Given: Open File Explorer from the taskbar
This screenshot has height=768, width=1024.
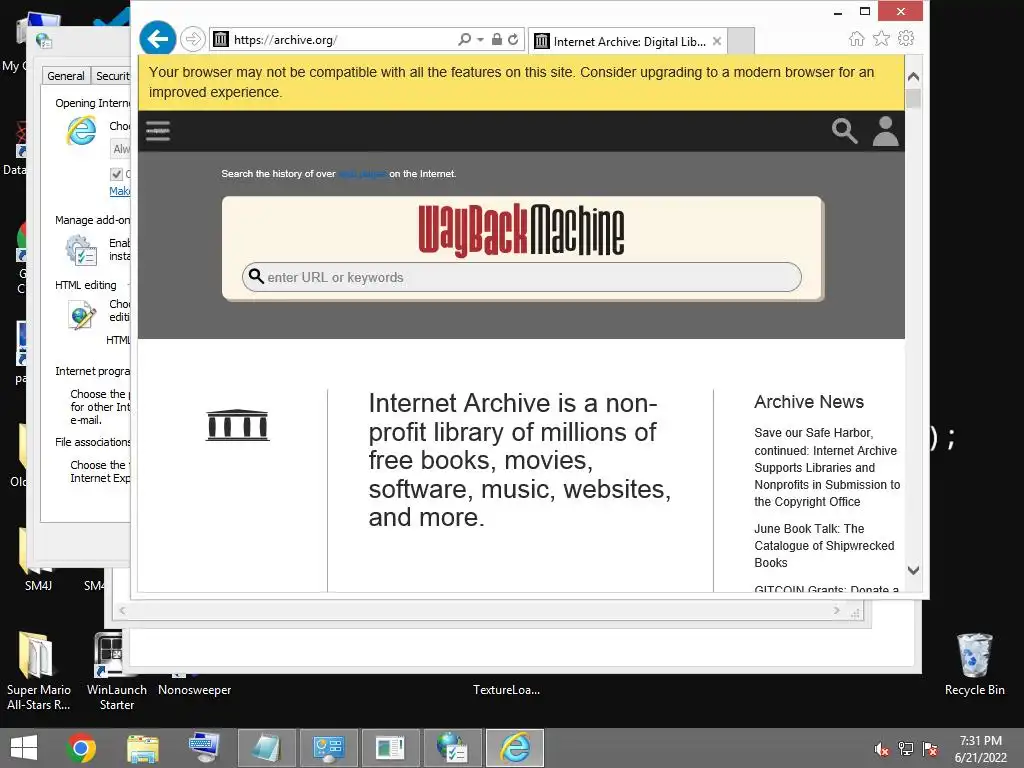Looking at the screenshot, I should (x=142, y=748).
